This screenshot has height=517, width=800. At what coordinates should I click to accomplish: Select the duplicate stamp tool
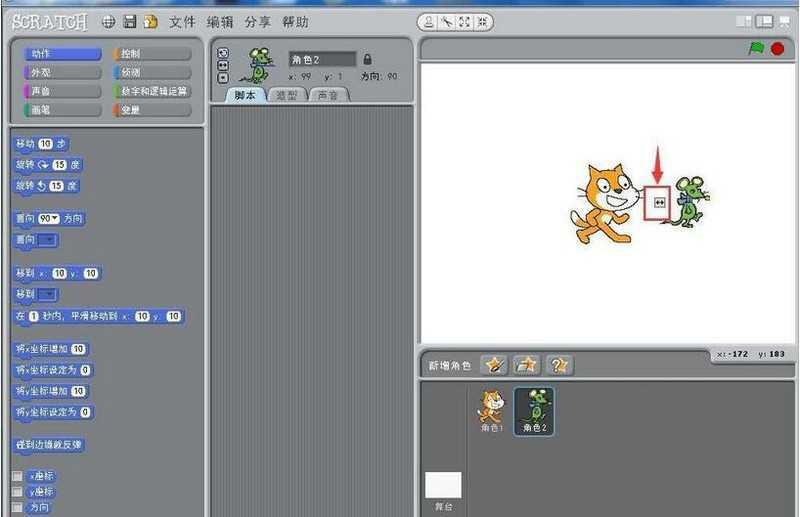click(428, 21)
